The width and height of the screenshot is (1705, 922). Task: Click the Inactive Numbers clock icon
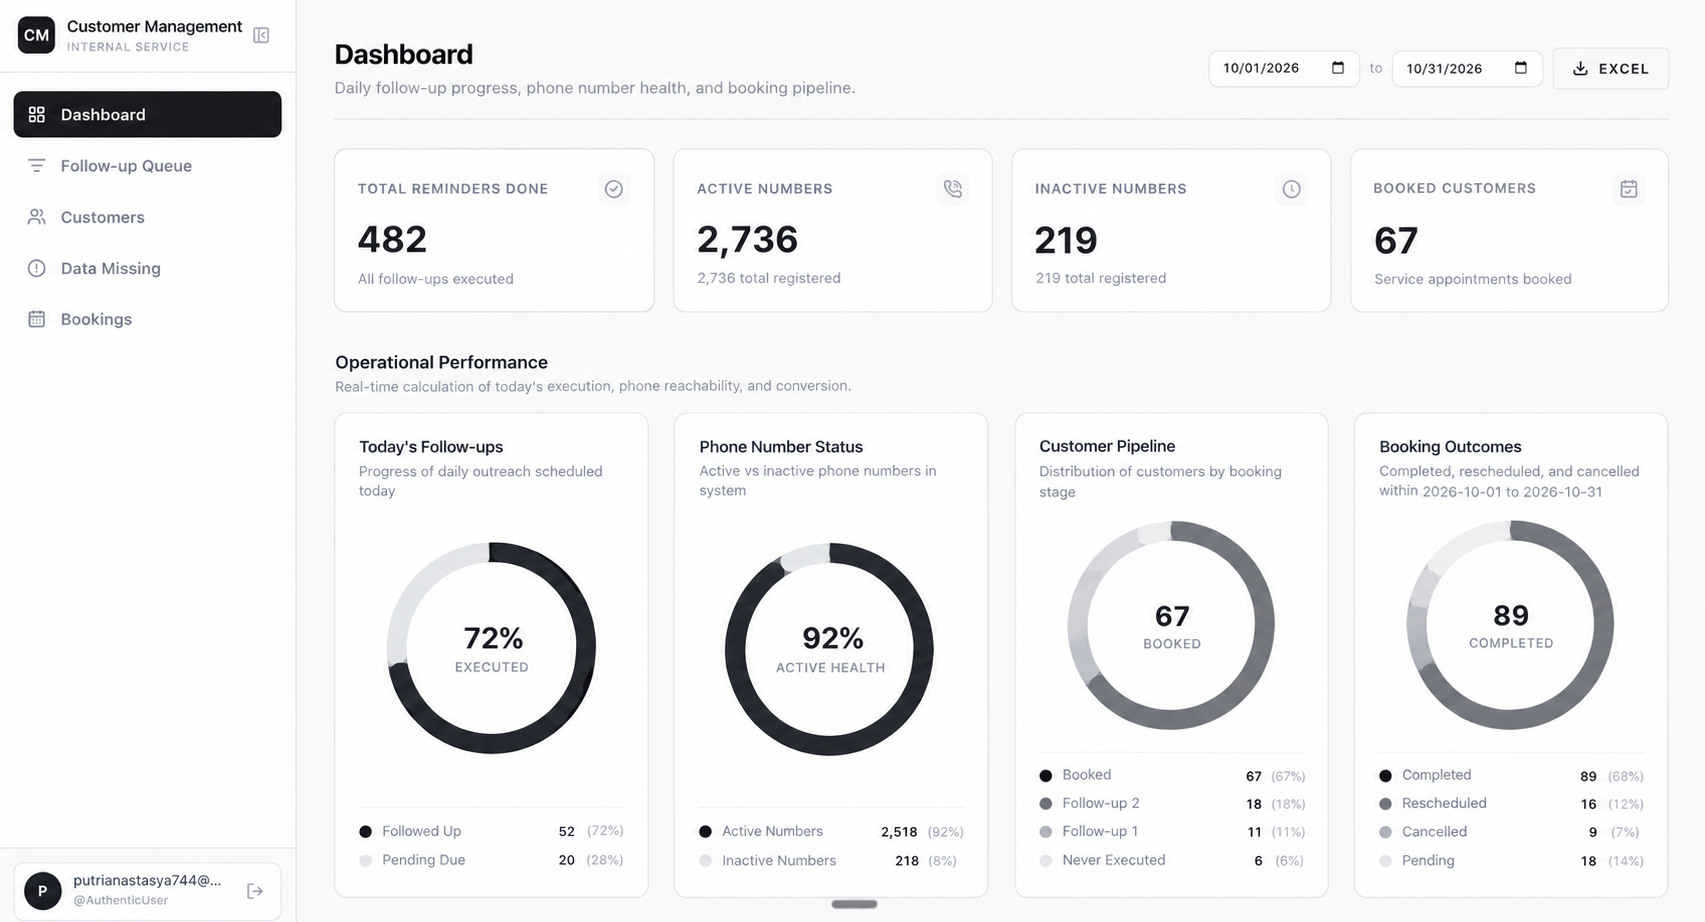coord(1292,189)
